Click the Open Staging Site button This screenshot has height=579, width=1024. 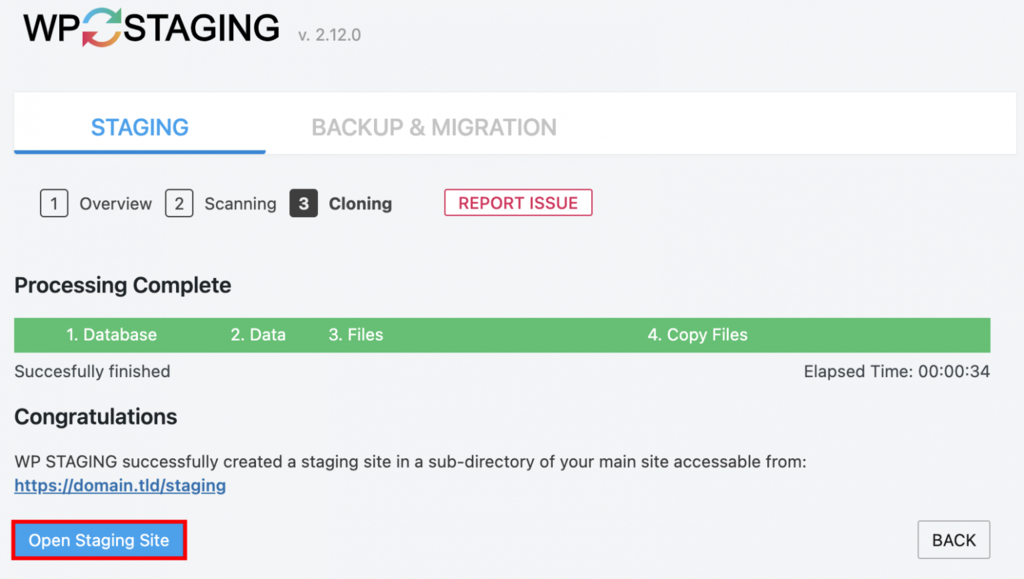click(98, 540)
